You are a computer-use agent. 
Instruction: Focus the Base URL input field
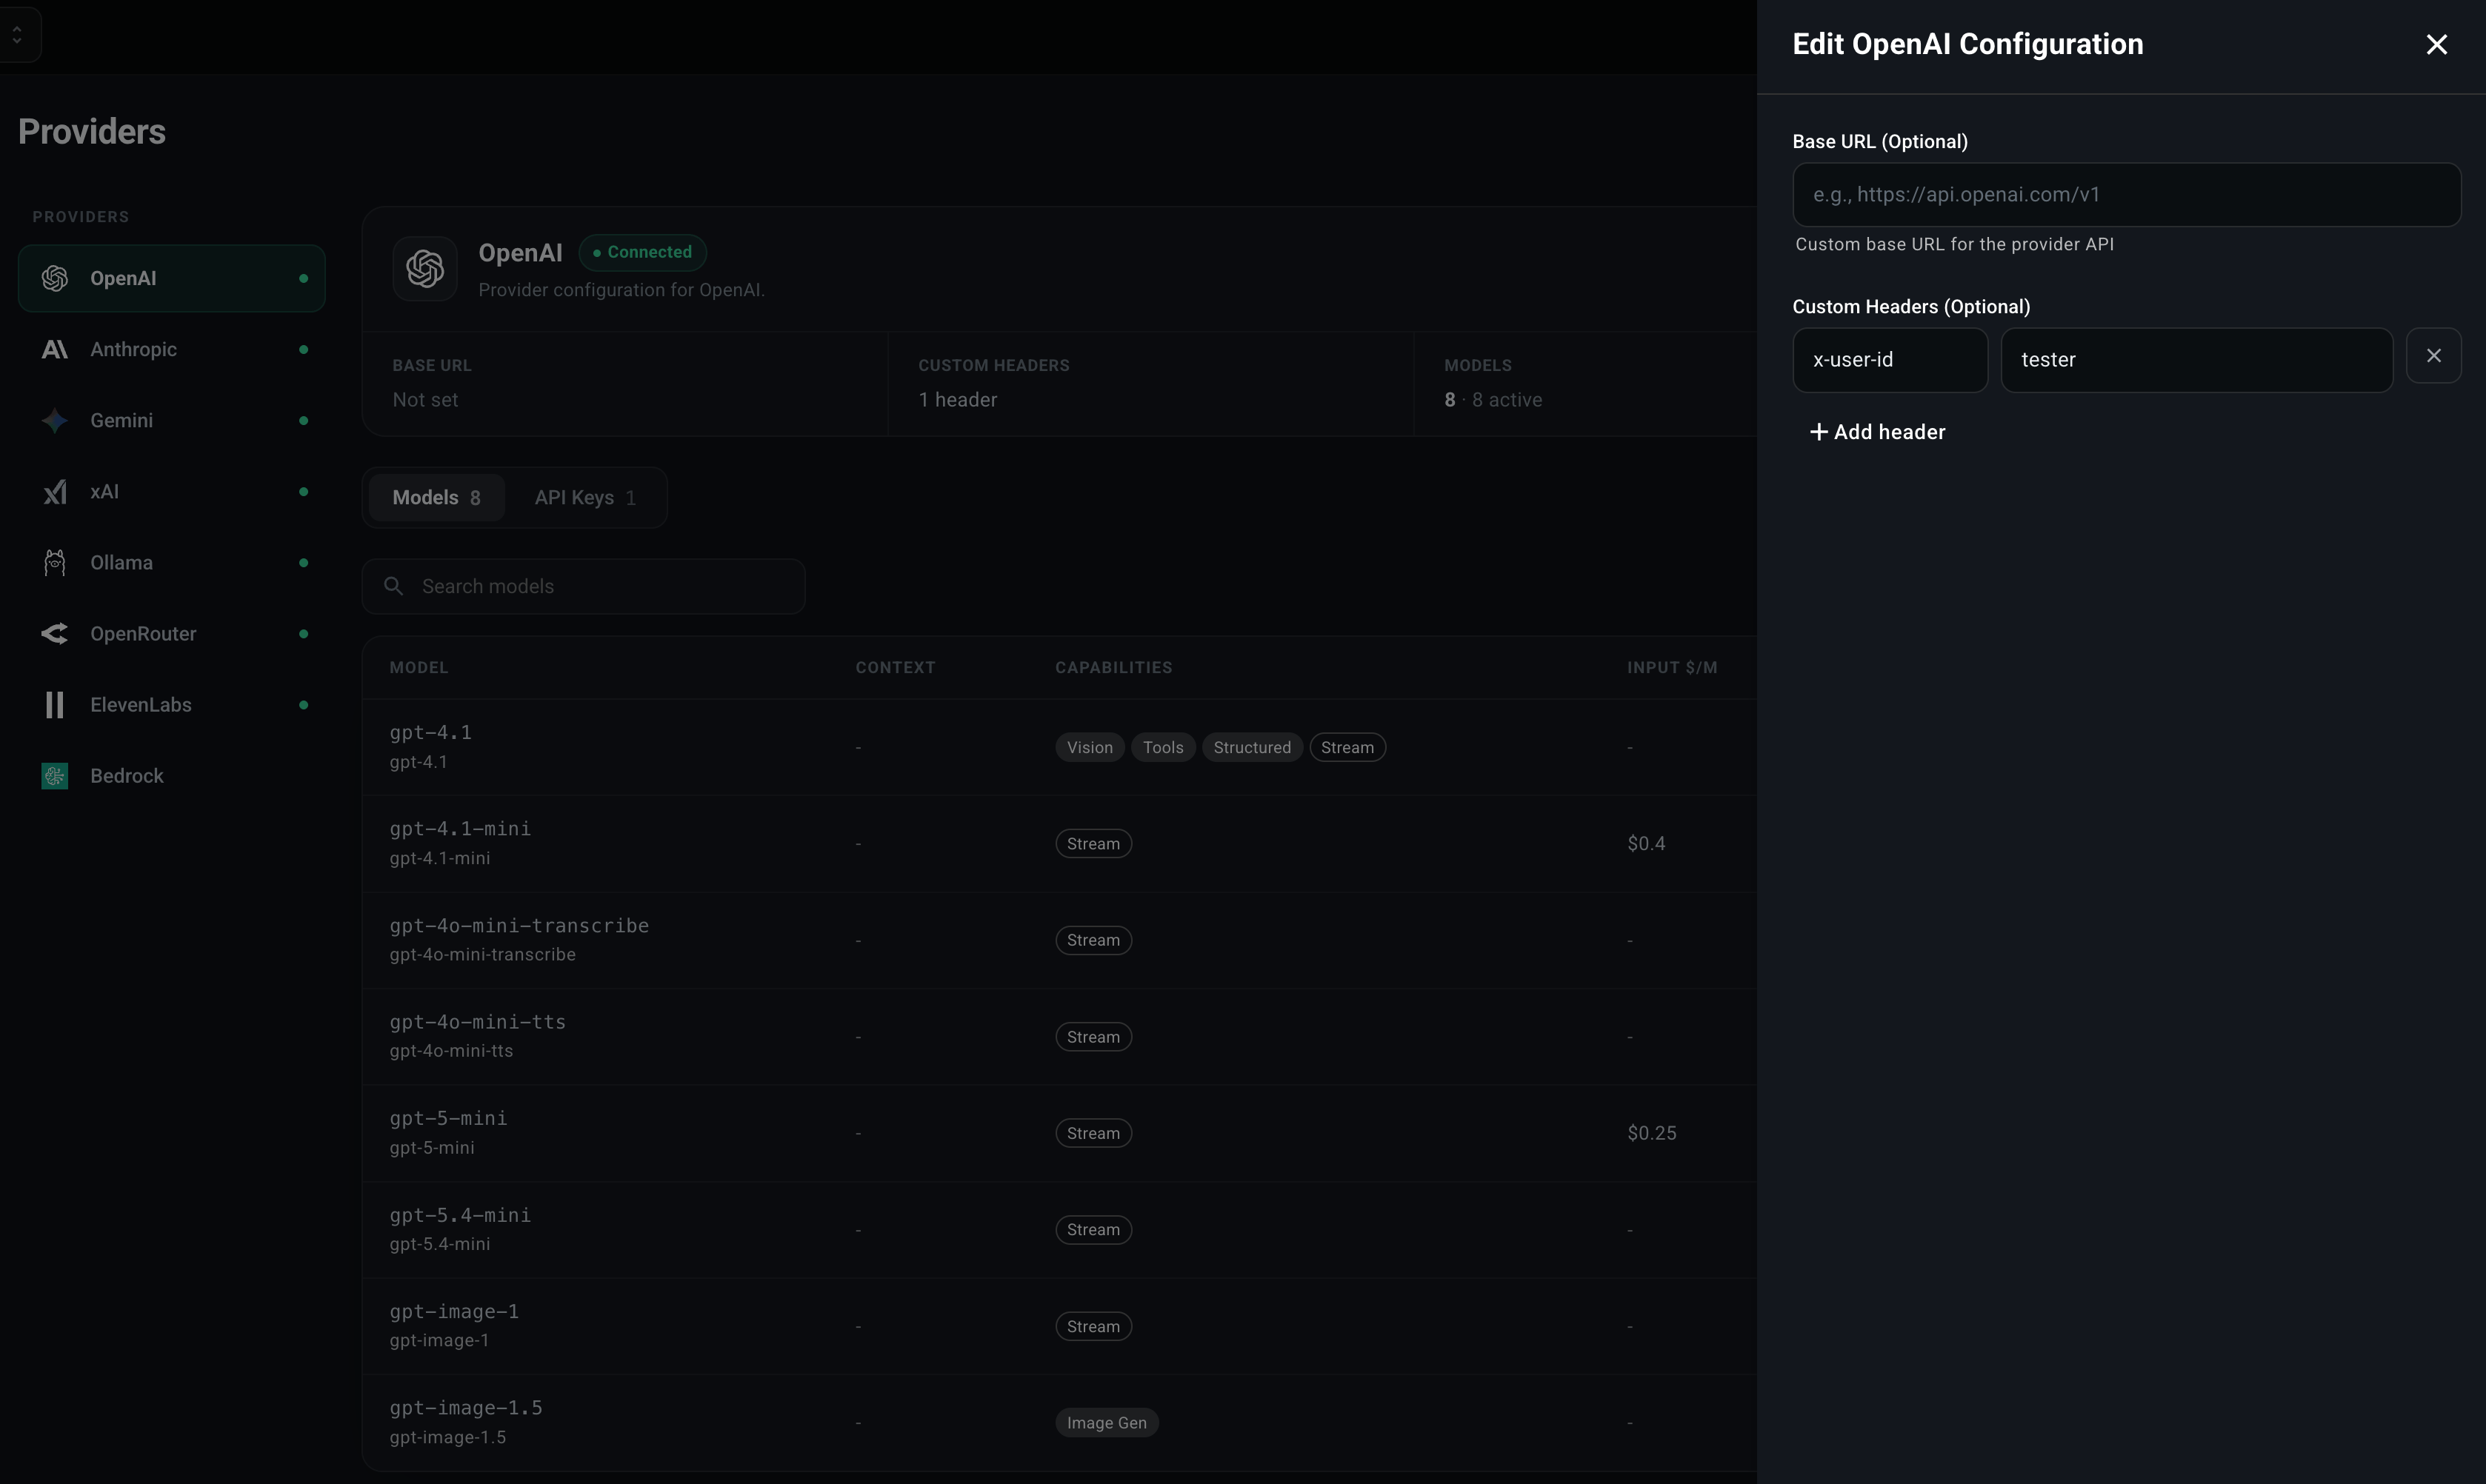pos(2126,194)
